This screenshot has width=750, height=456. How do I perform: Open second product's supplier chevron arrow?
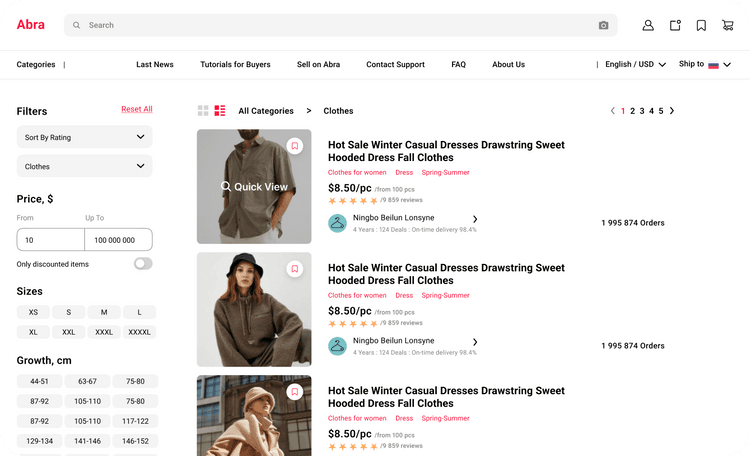(475, 342)
